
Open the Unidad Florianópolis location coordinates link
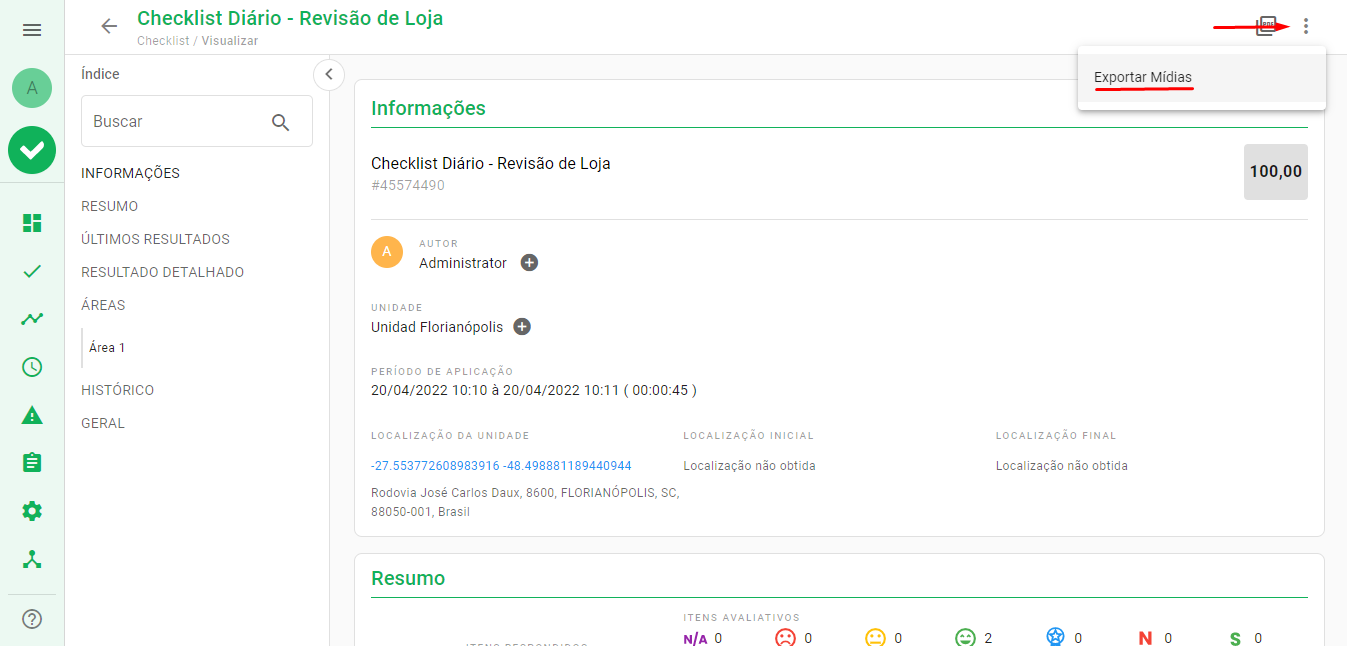click(500, 464)
